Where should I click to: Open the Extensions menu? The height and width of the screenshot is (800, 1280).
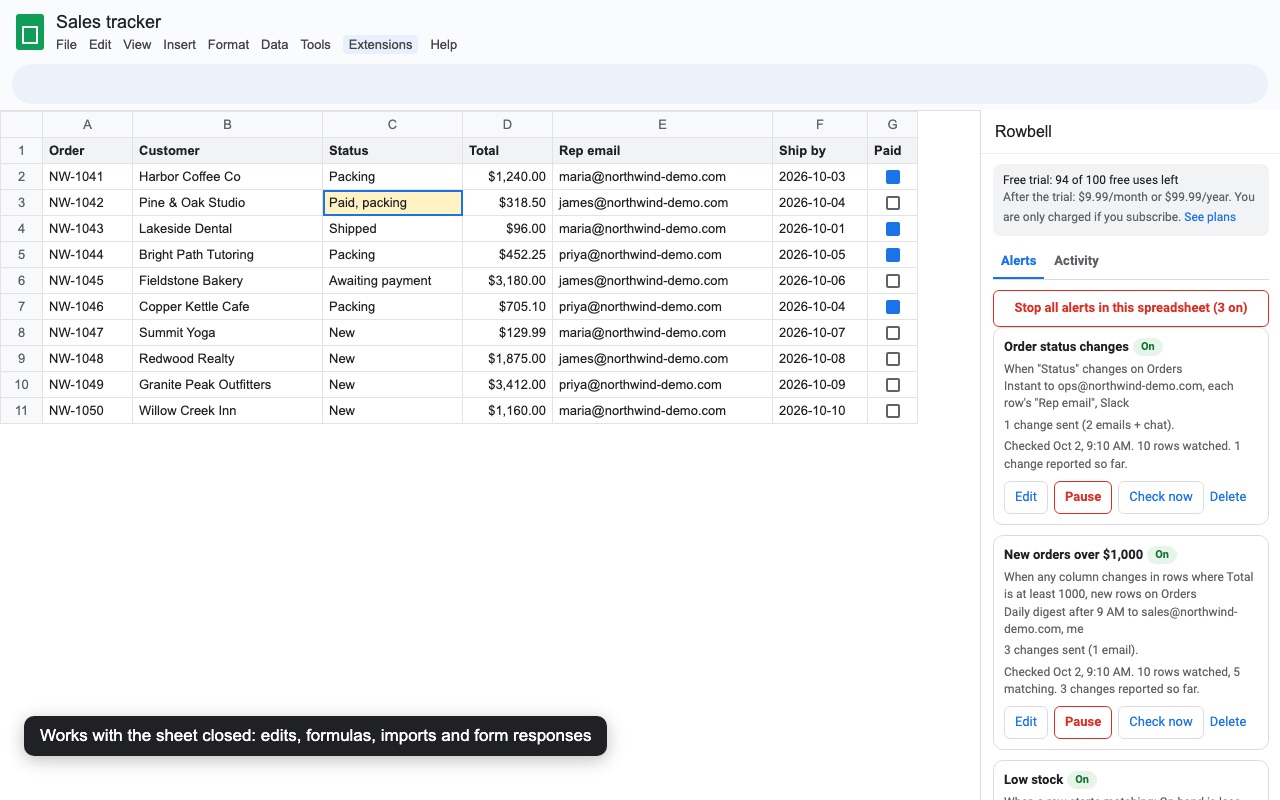tap(380, 45)
